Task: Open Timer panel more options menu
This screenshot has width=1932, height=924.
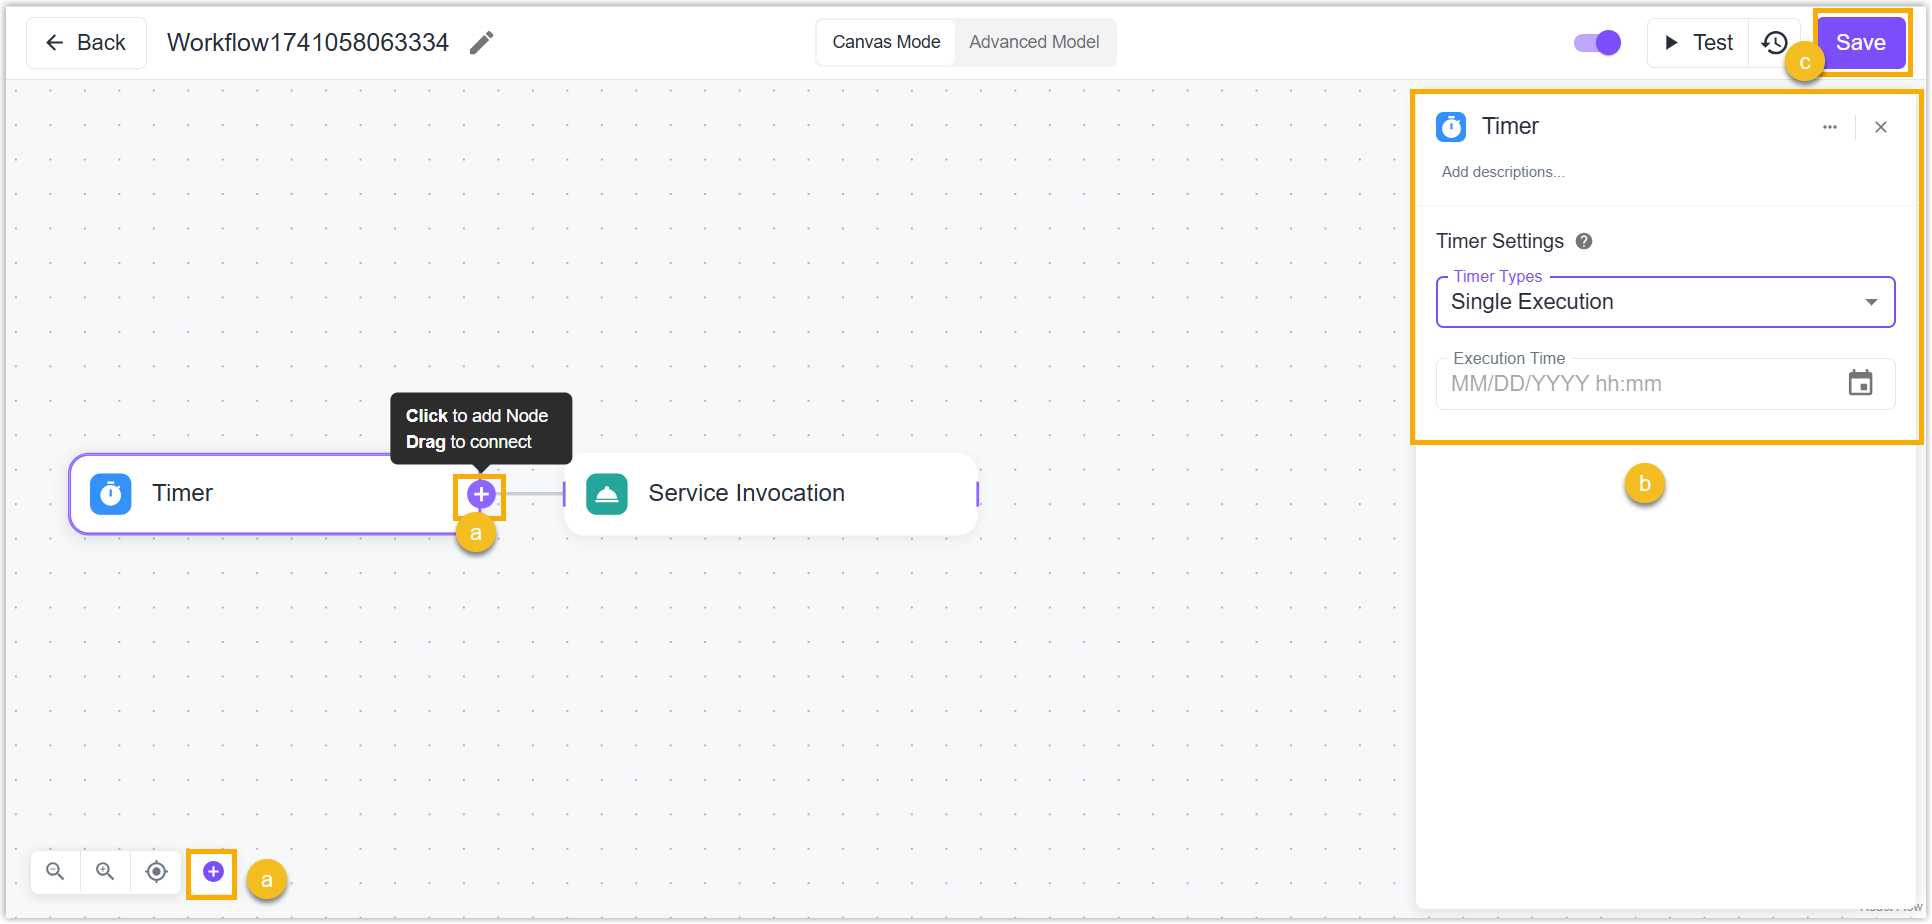Action: click(1829, 127)
